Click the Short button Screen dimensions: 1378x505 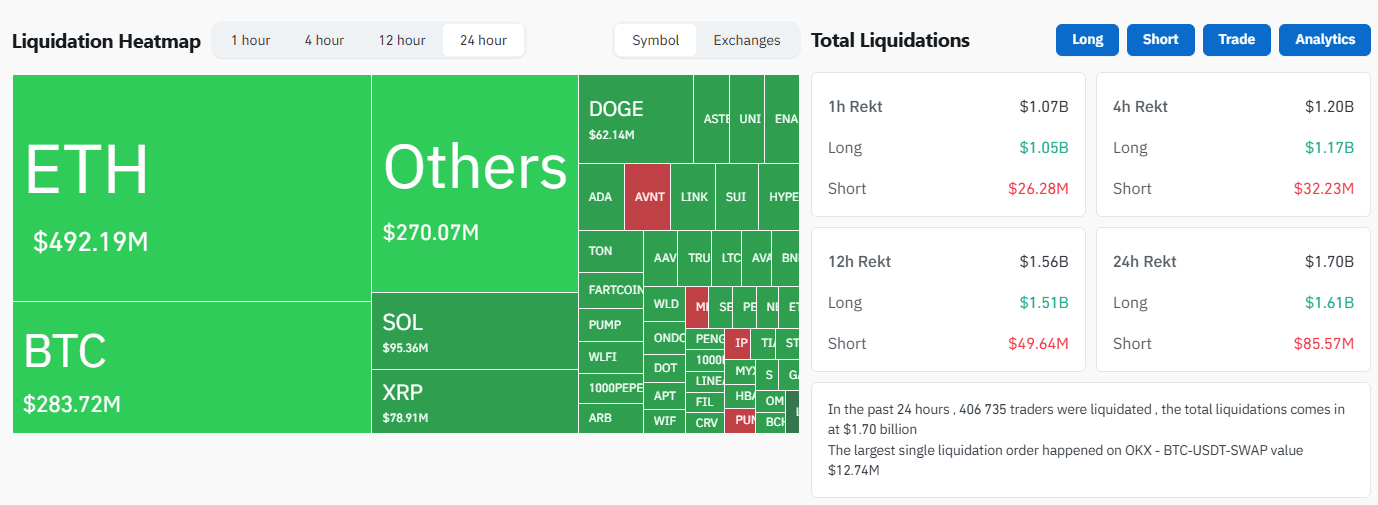pyautogui.click(x=1161, y=39)
